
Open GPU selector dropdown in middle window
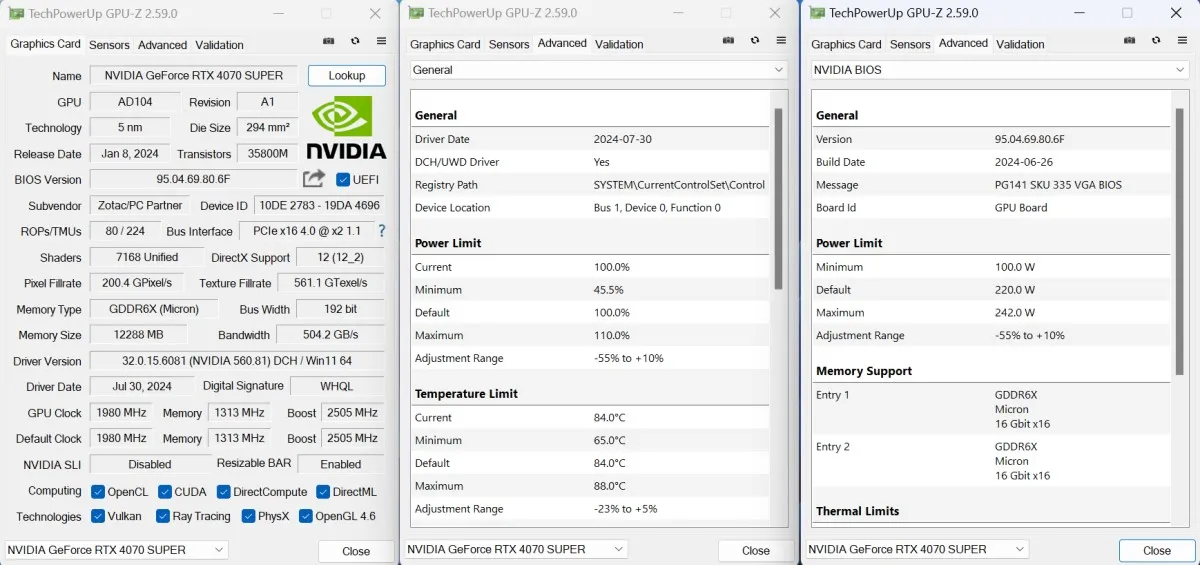click(515, 549)
